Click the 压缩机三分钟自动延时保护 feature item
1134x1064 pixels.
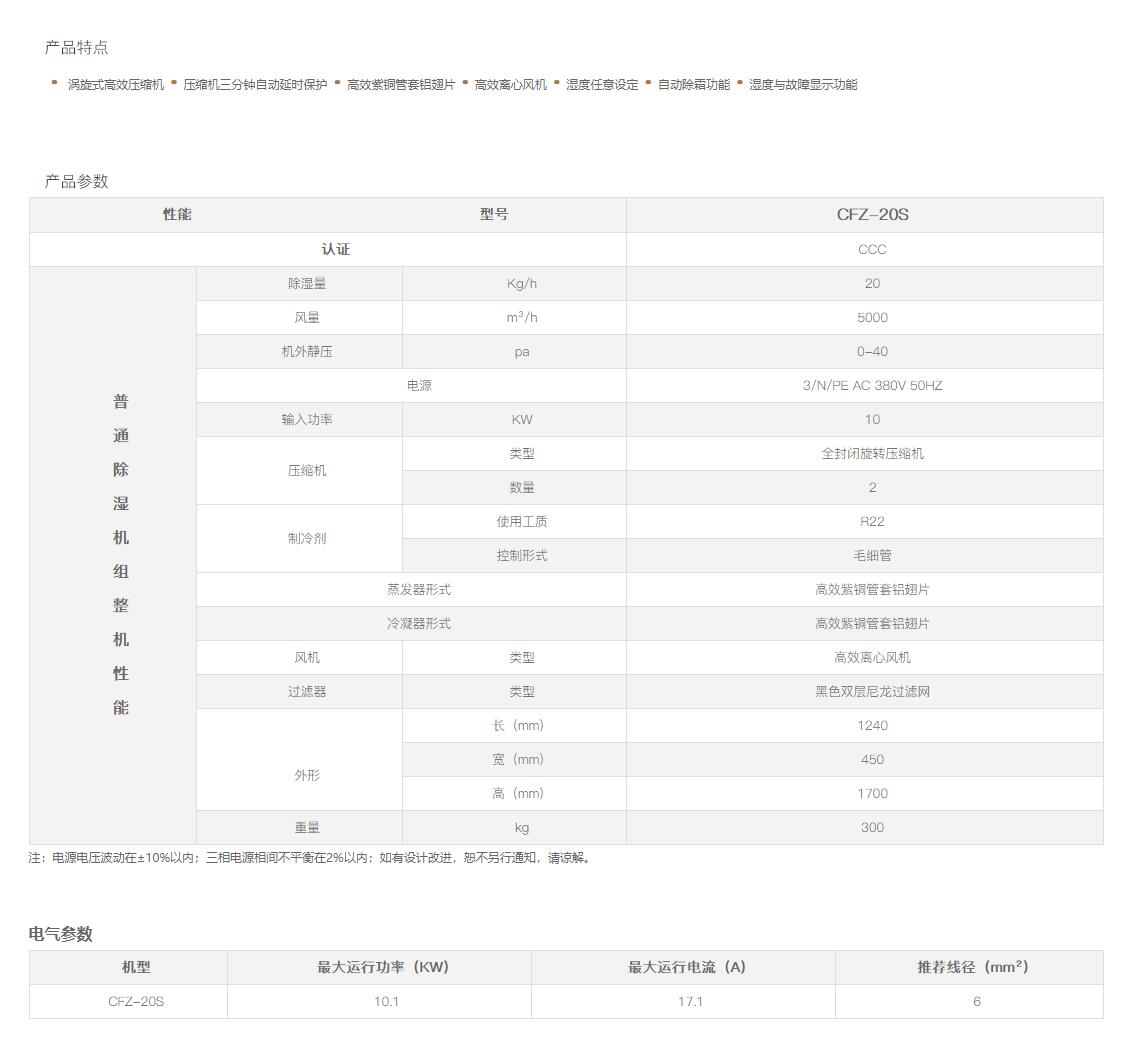pyautogui.click(x=255, y=85)
